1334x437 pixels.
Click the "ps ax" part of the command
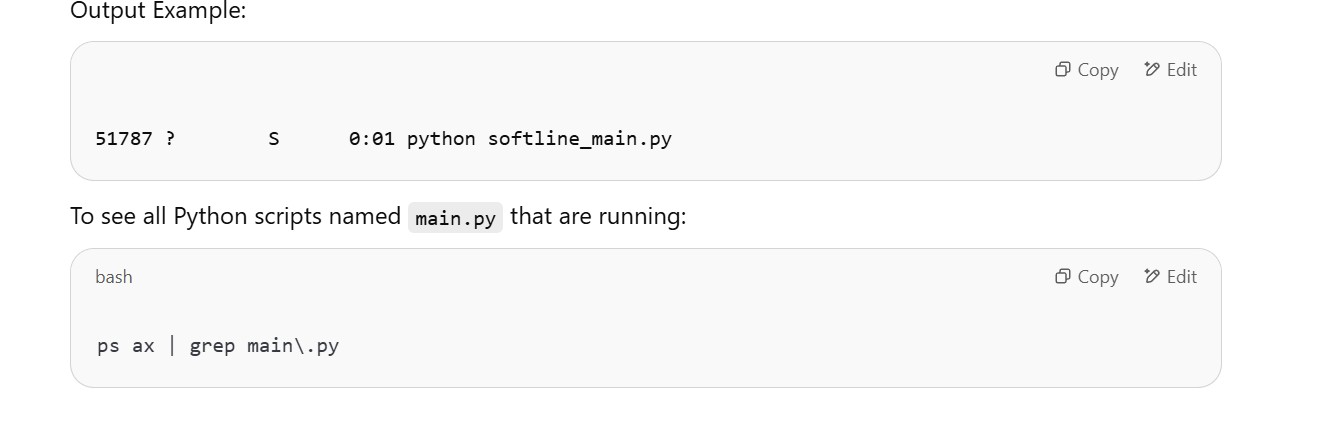click(126, 347)
